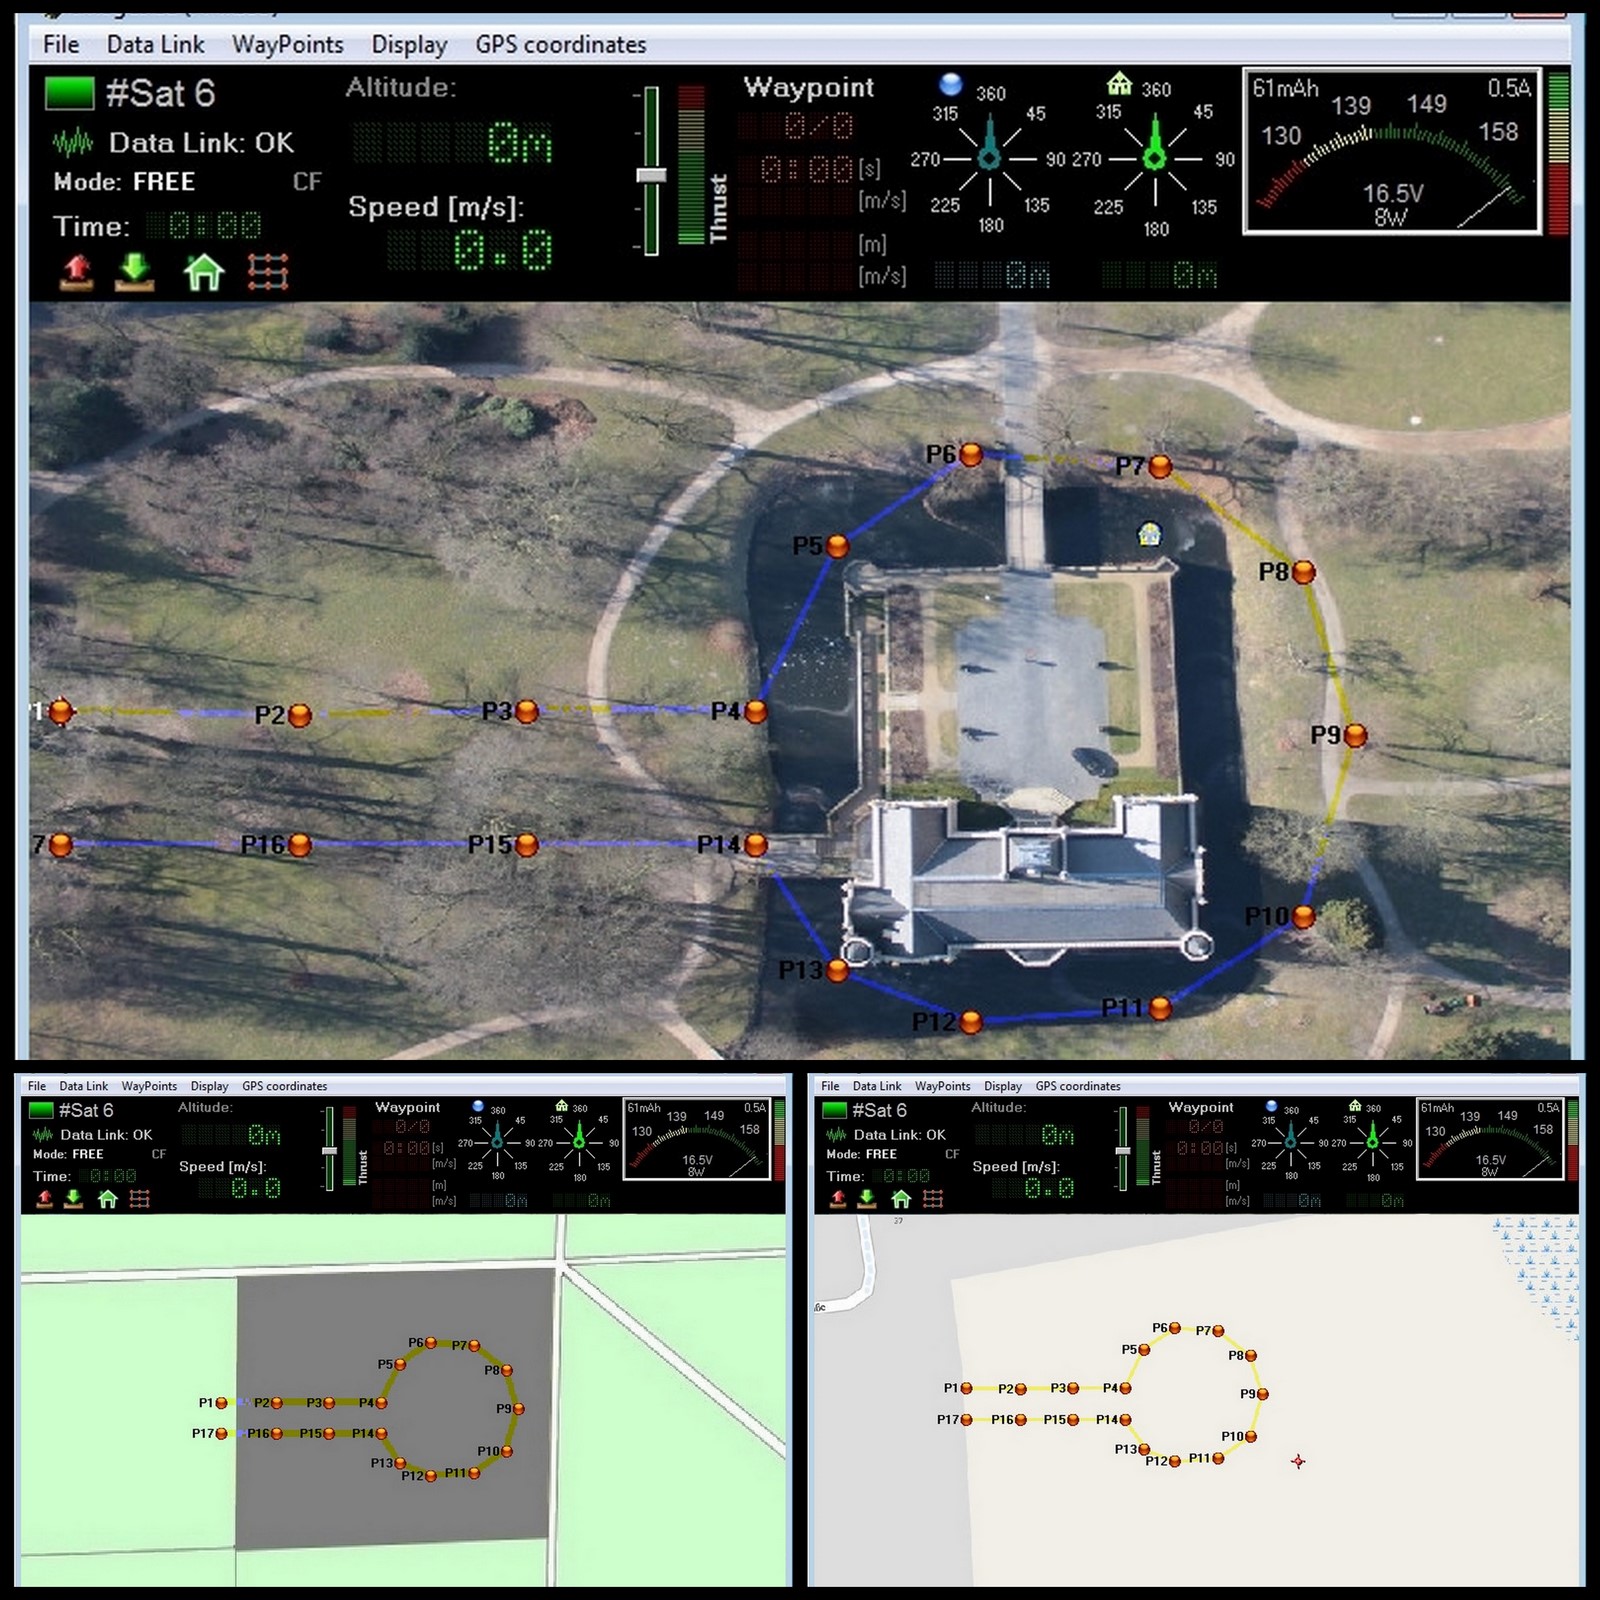Select waypoint P5 on the bottom-left gray map
Image resolution: width=1600 pixels, height=1600 pixels.
[x=400, y=1364]
